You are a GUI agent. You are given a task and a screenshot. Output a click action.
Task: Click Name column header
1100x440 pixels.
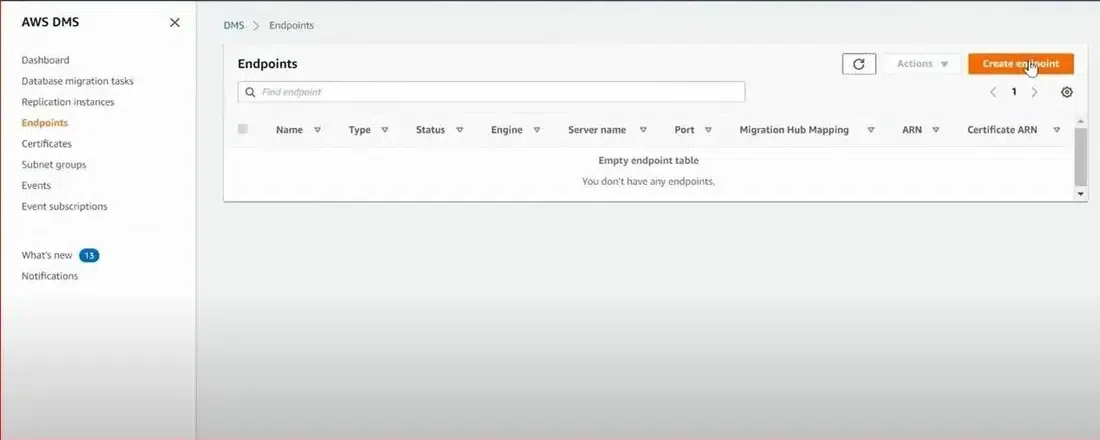tap(289, 130)
